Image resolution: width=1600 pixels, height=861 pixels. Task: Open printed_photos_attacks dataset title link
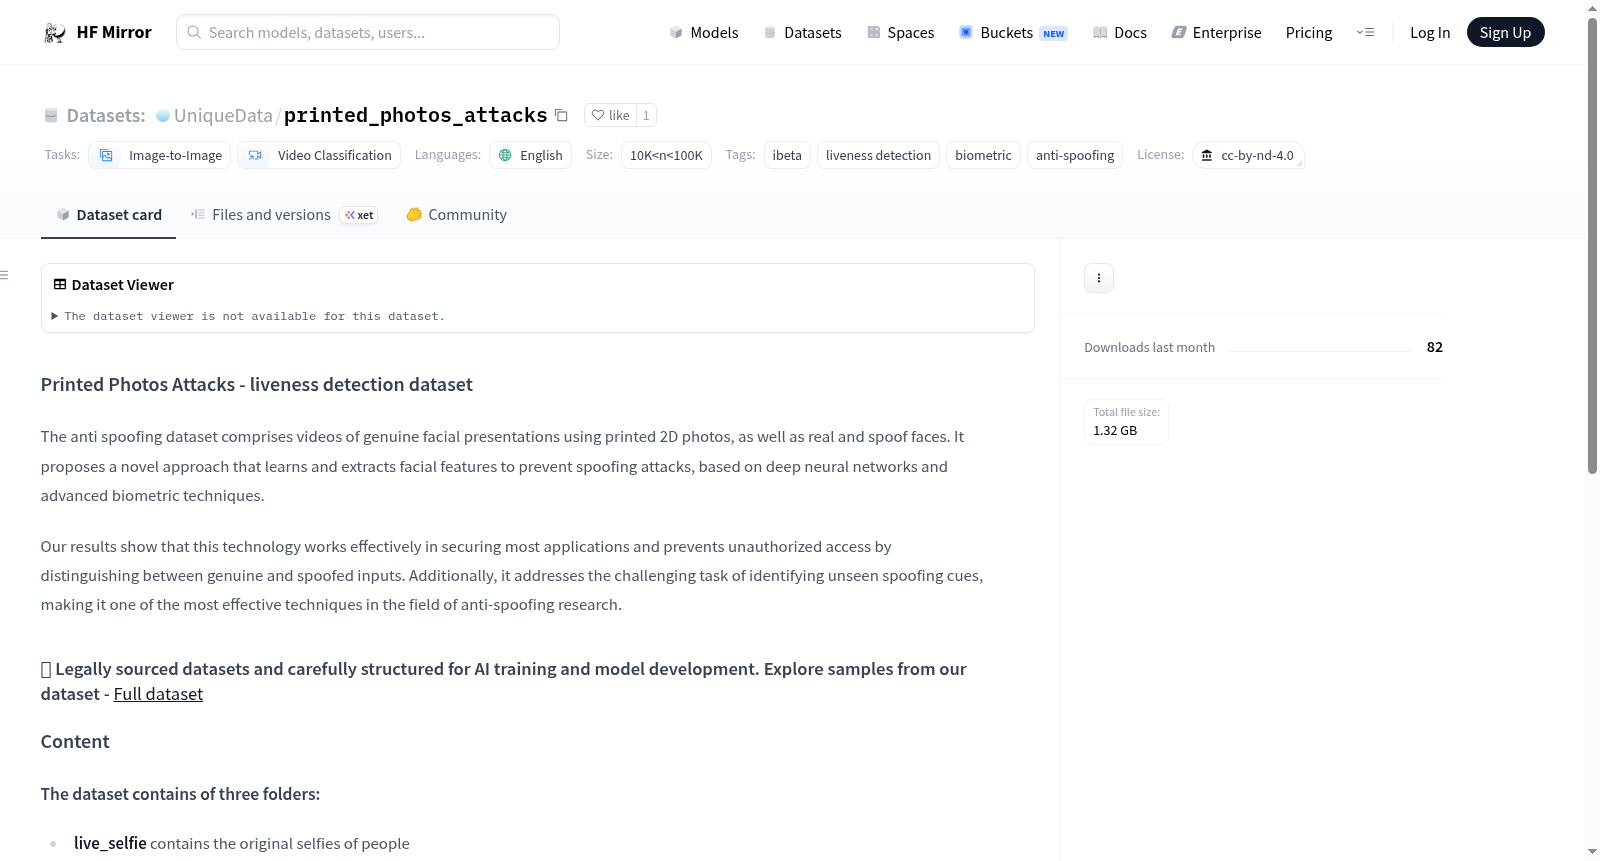click(415, 115)
